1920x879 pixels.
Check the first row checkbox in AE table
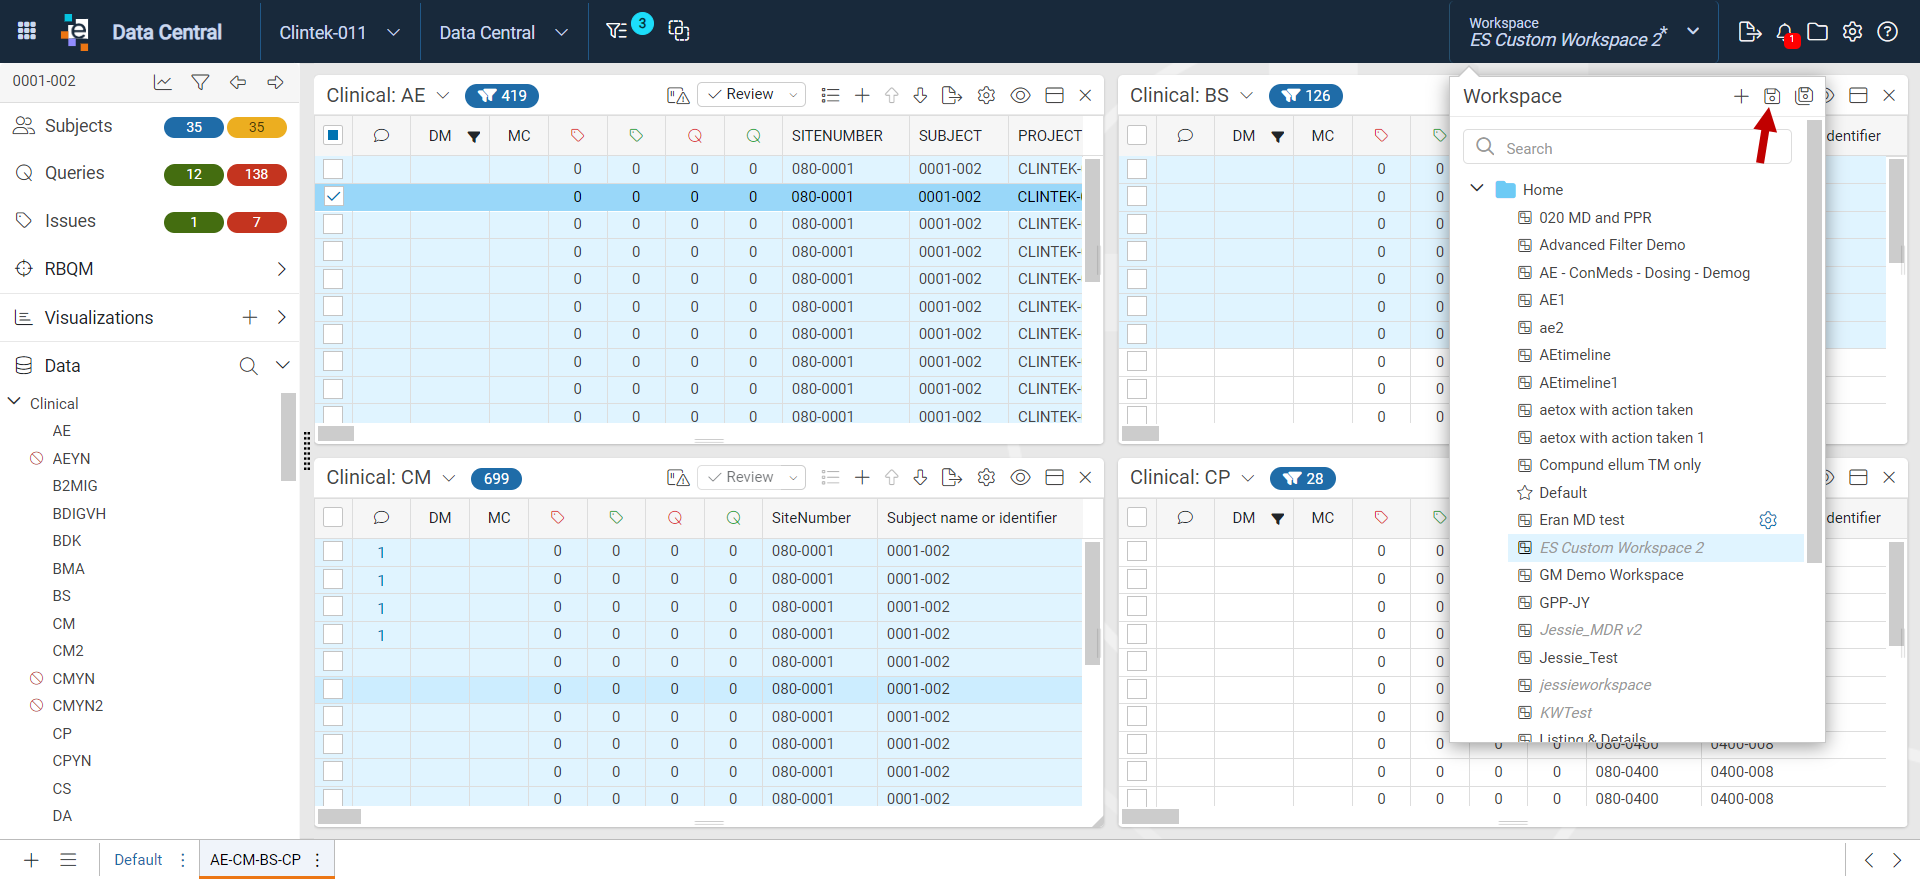pos(333,169)
